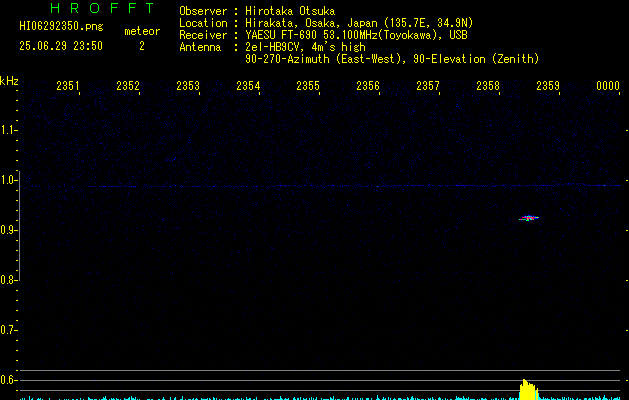The width and height of the screenshot is (629, 400).
Task: Click the 0.9 frequency axis label
Action: [x=8, y=230]
